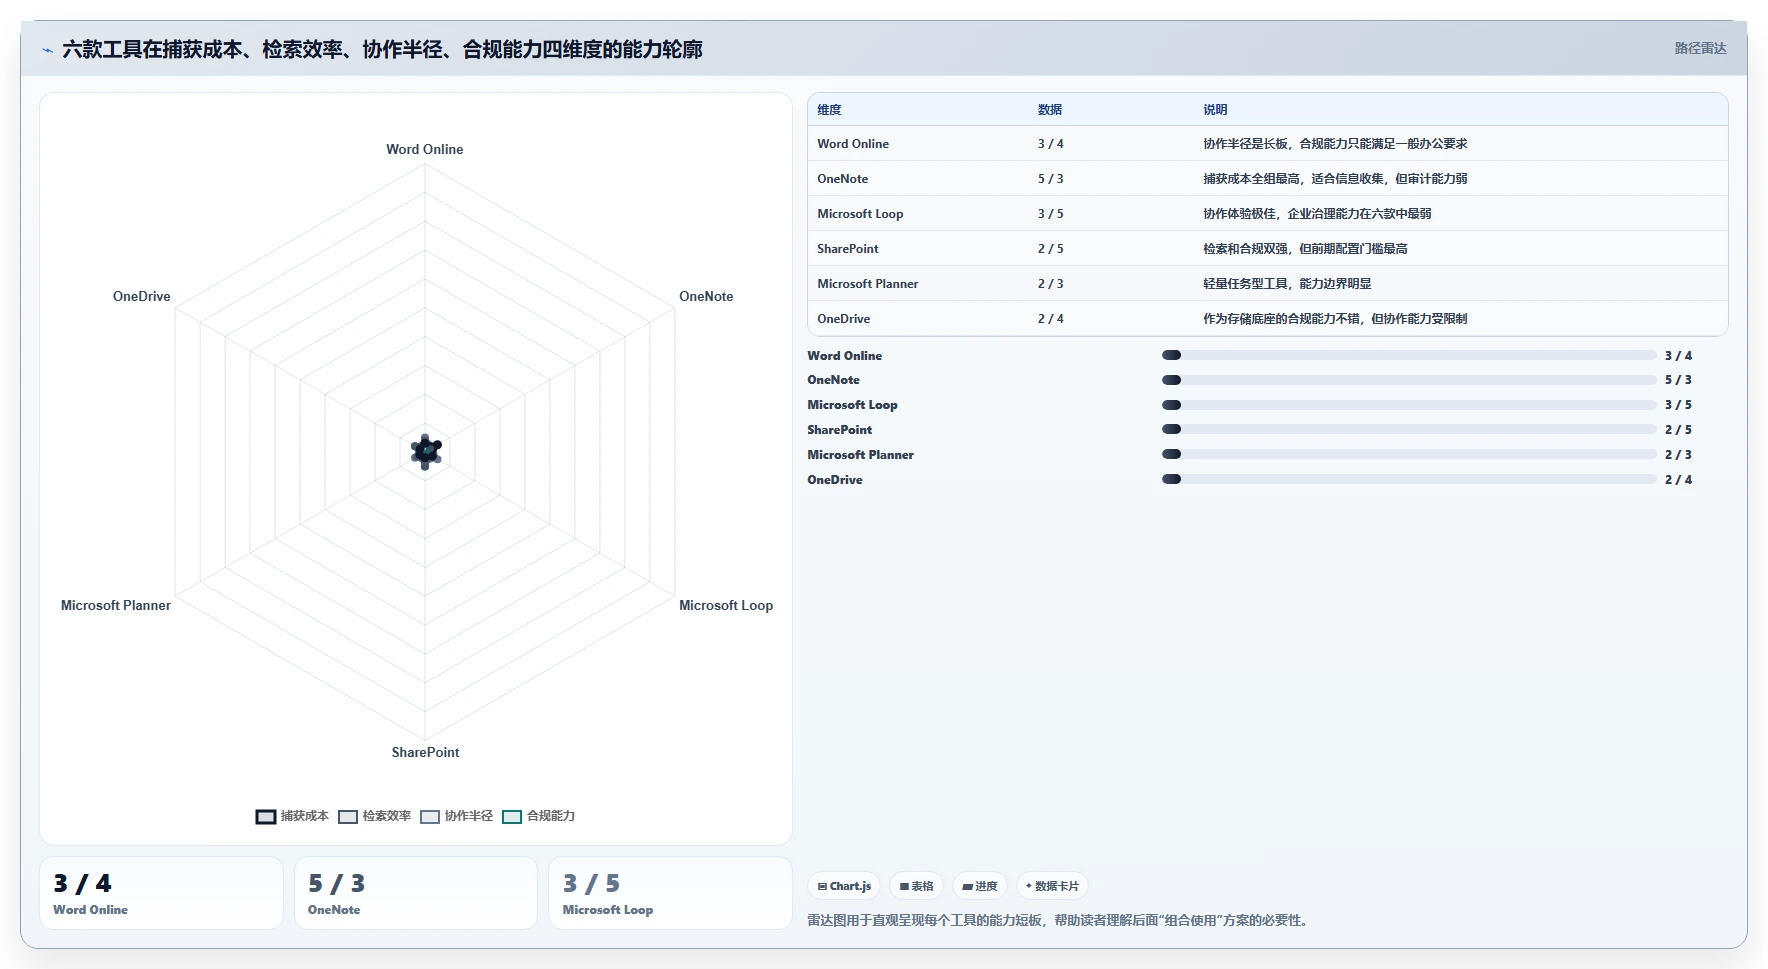Click the OneDrive progress bar
The height and width of the screenshot is (969, 1768).
click(x=1409, y=479)
